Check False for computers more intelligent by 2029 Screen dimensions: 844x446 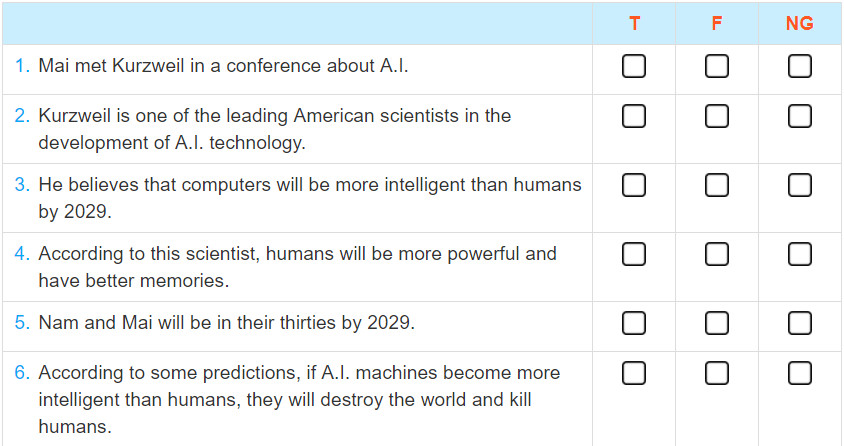[x=716, y=185]
